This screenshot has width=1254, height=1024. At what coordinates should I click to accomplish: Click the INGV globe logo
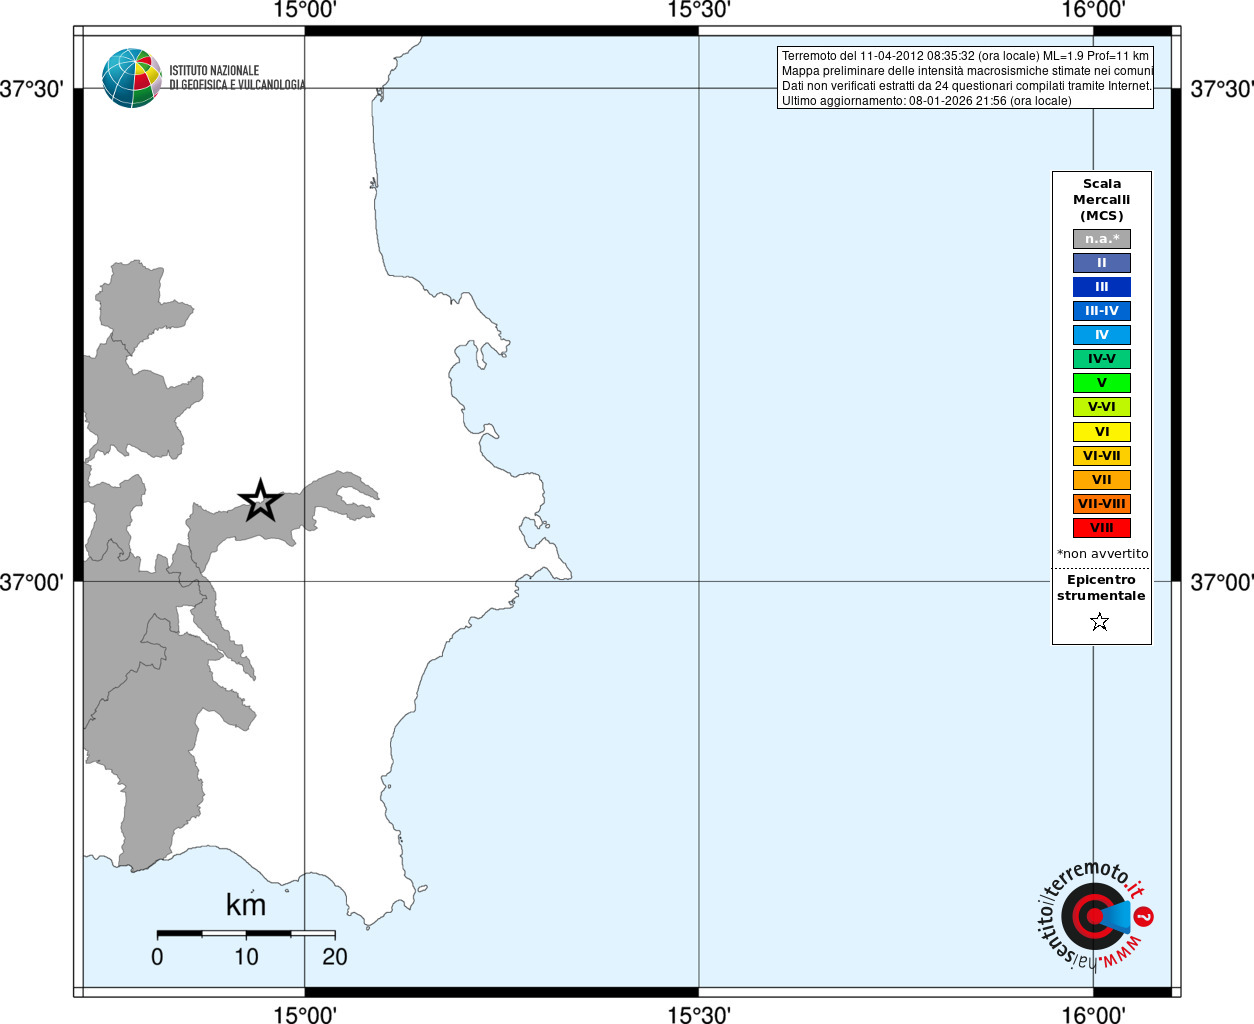click(x=132, y=78)
